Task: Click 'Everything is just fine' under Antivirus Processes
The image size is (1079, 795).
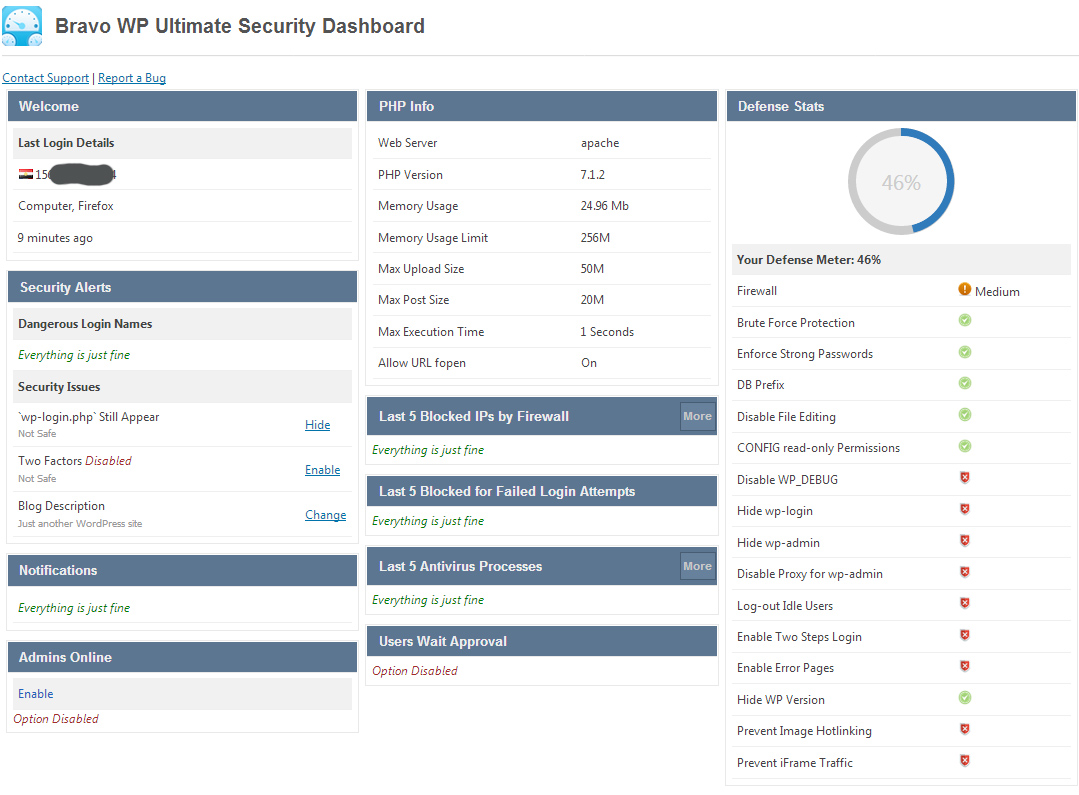Action: 428,600
